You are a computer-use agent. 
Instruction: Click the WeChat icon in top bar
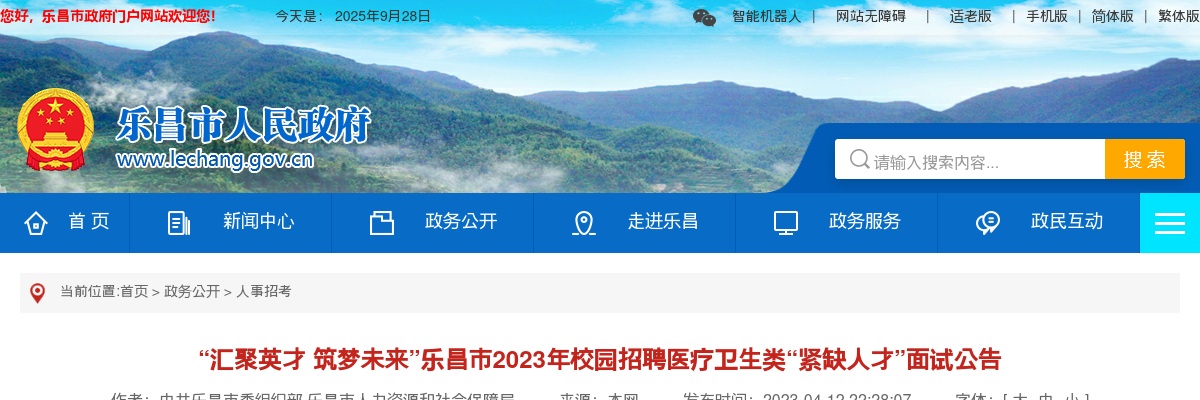704,17
